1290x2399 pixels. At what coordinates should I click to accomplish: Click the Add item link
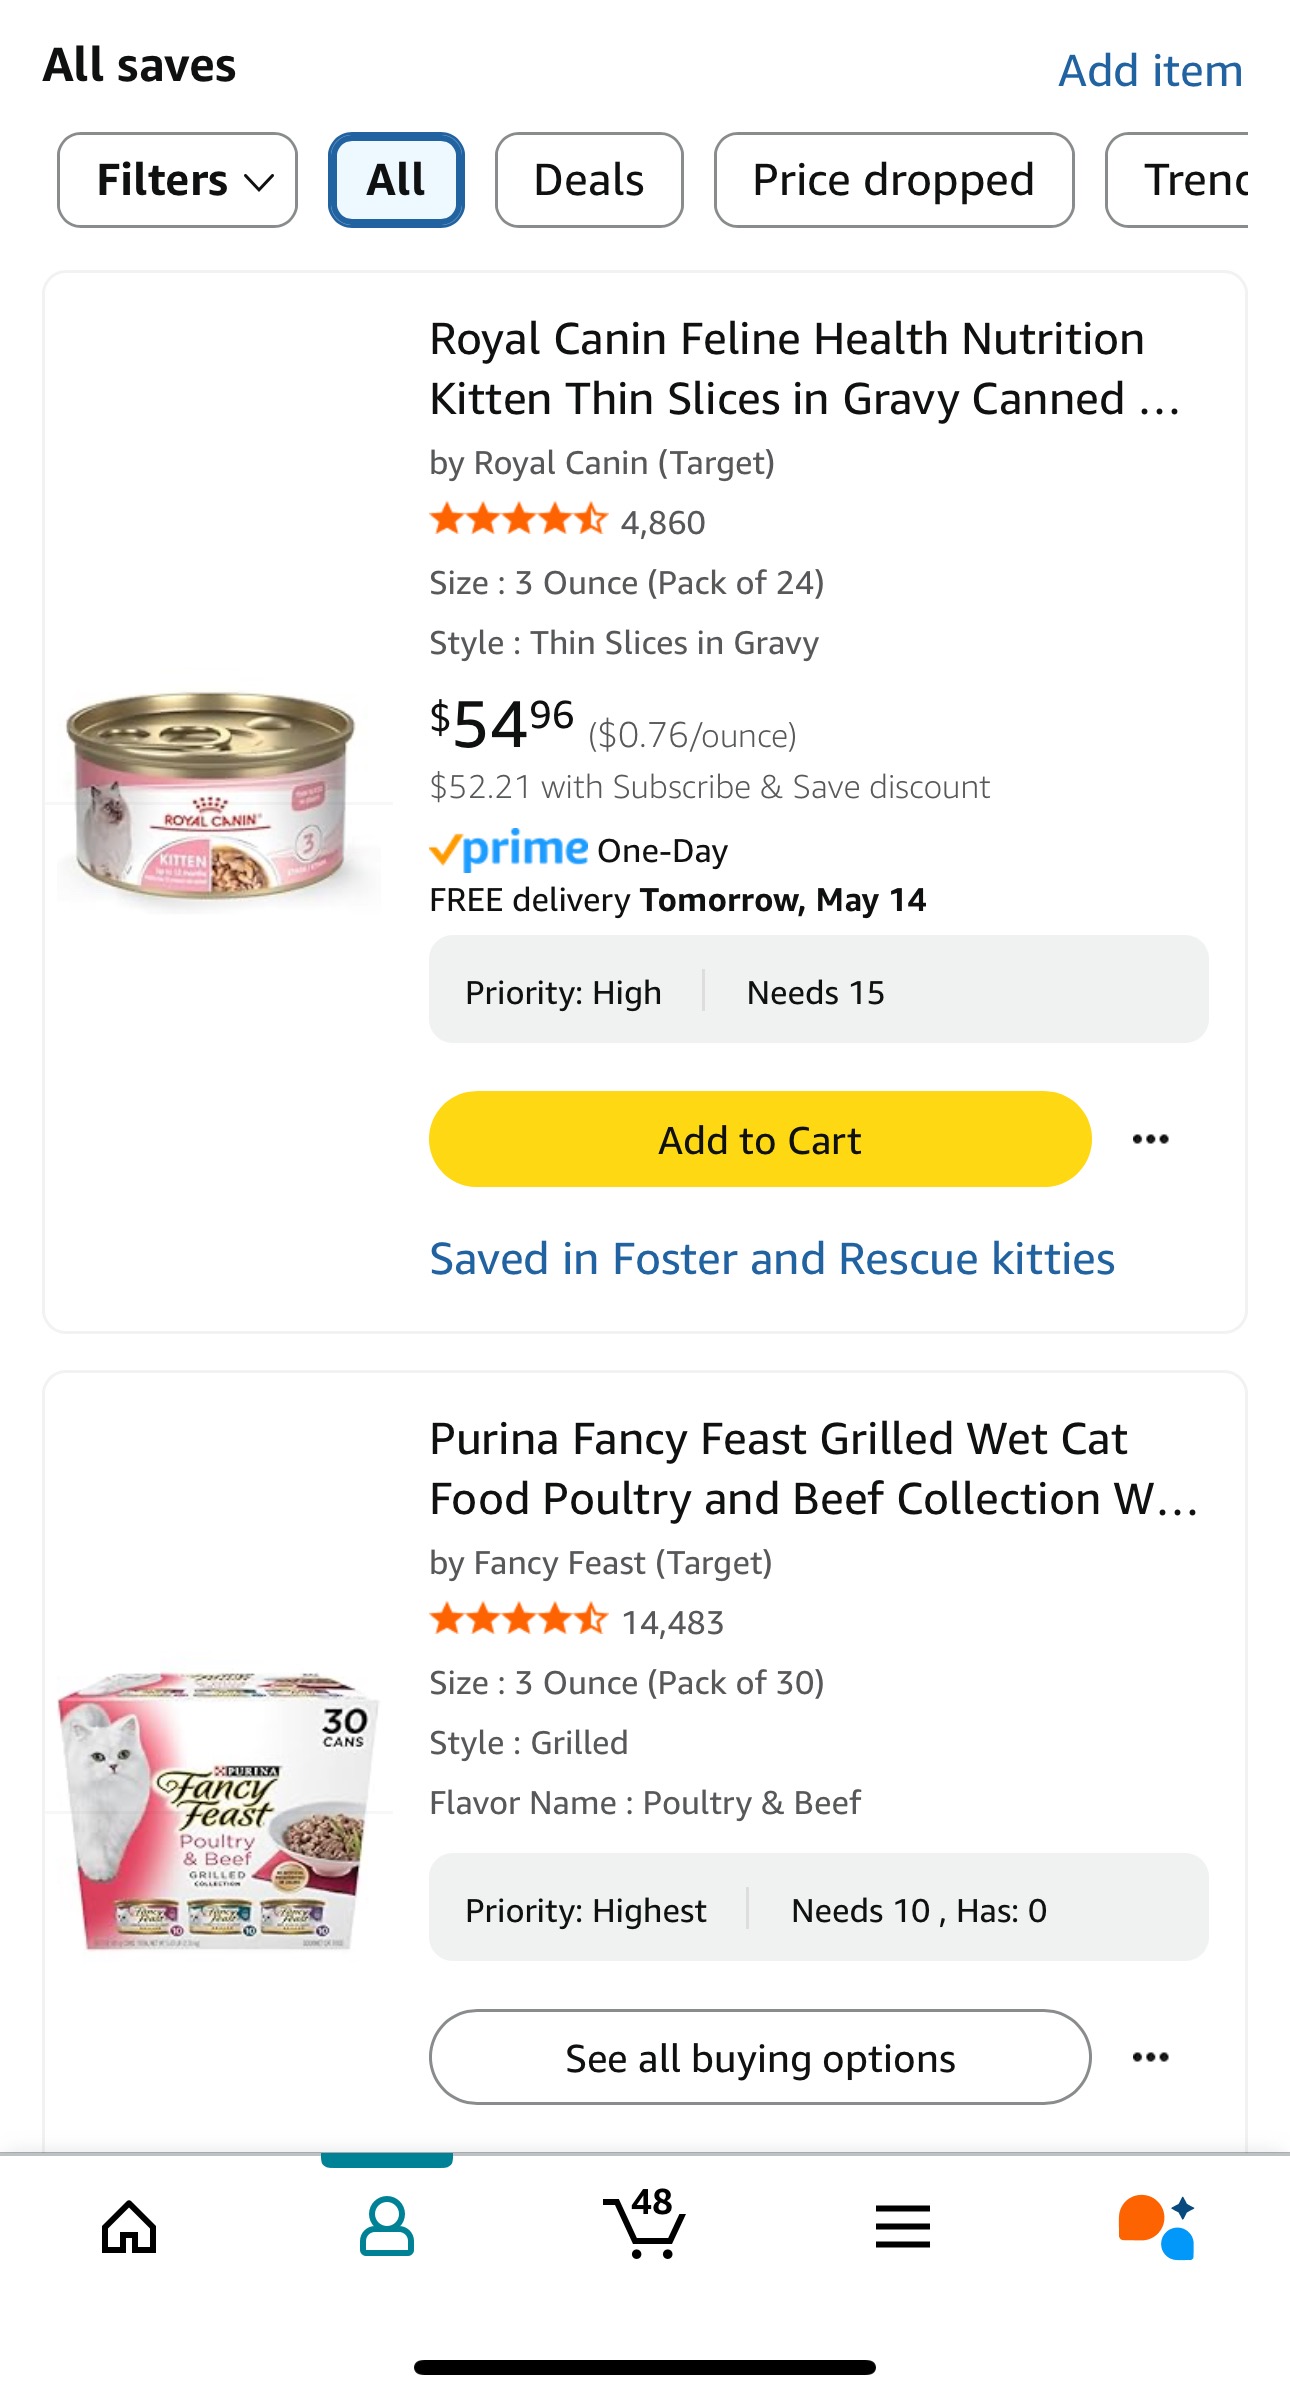coord(1150,71)
